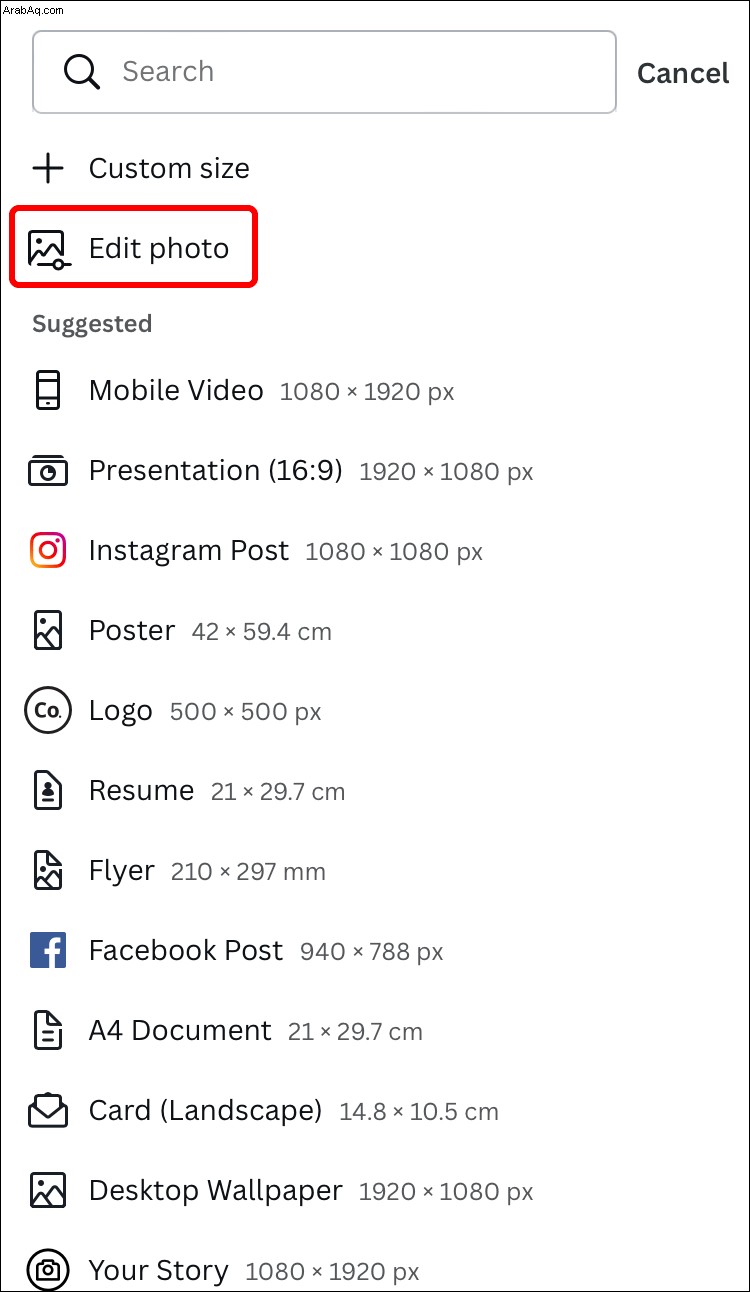Select the Resume document icon
The width and height of the screenshot is (750, 1292).
coord(47,791)
